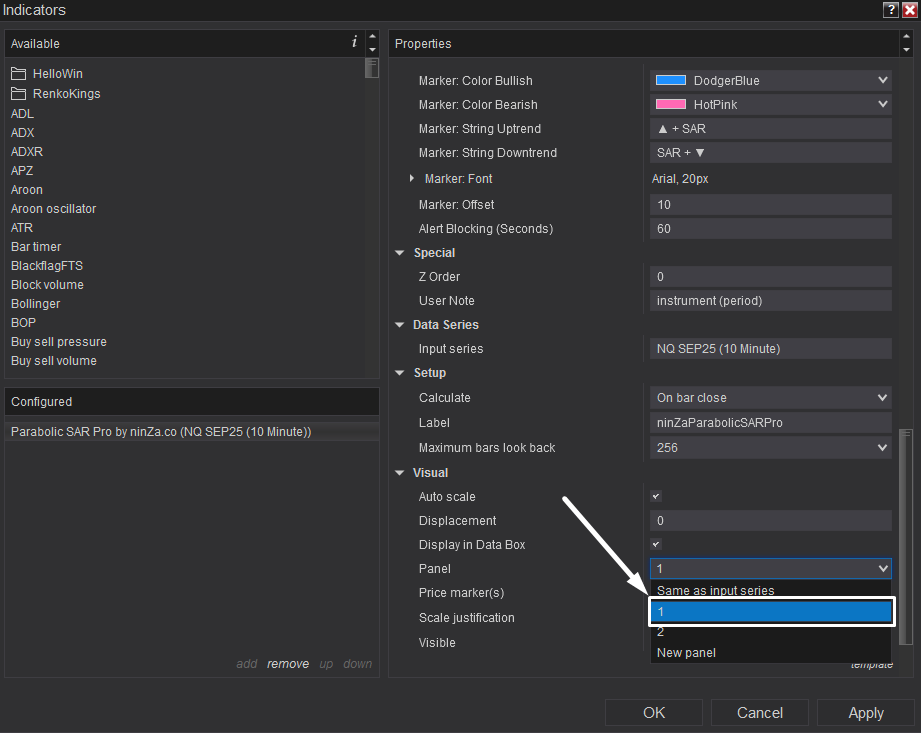921x733 pixels.
Task: Click the up link
Action: point(326,664)
